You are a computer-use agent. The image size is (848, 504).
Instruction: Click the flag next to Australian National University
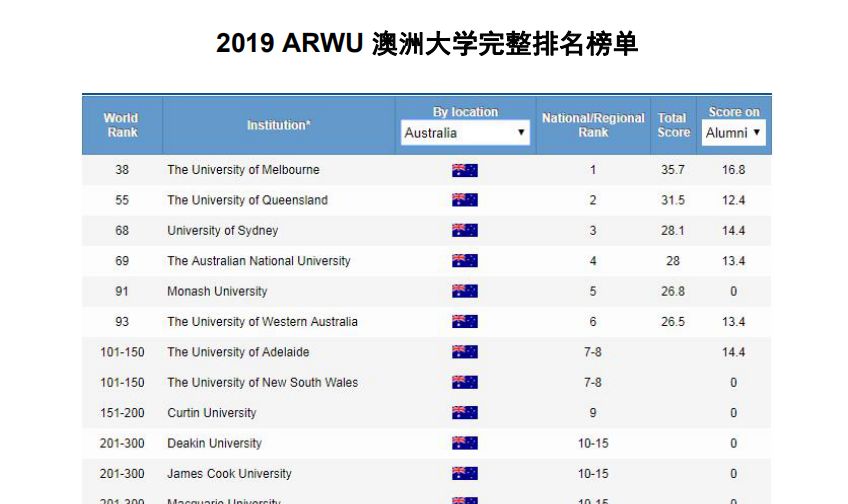(464, 261)
